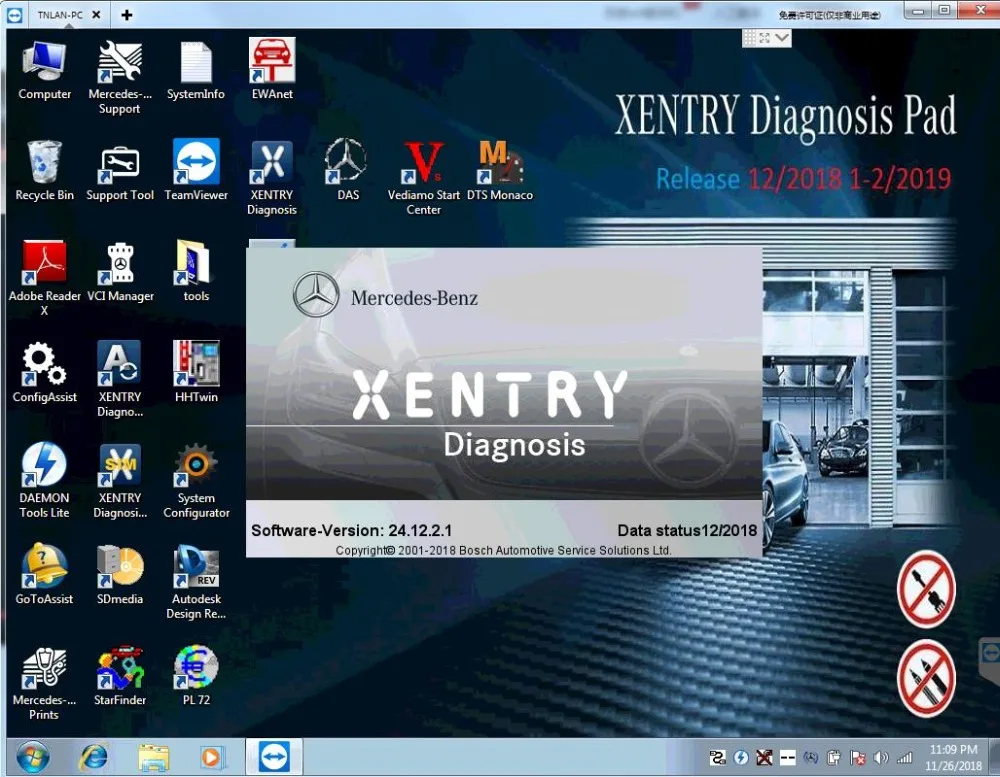
Task: Click the crossed-out cable connection icon
Action: tap(927, 589)
